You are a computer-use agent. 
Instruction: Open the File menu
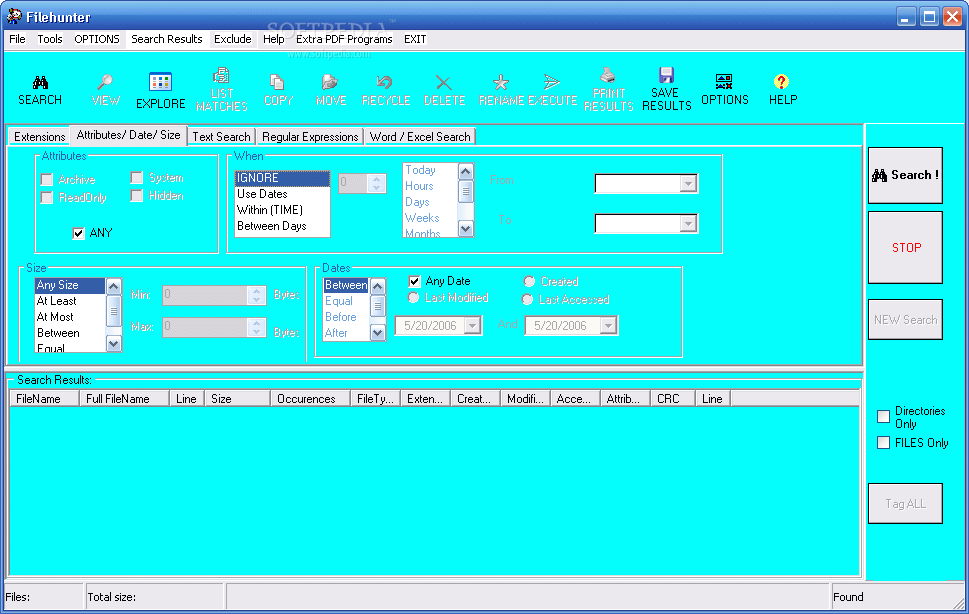[x=17, y=39]
